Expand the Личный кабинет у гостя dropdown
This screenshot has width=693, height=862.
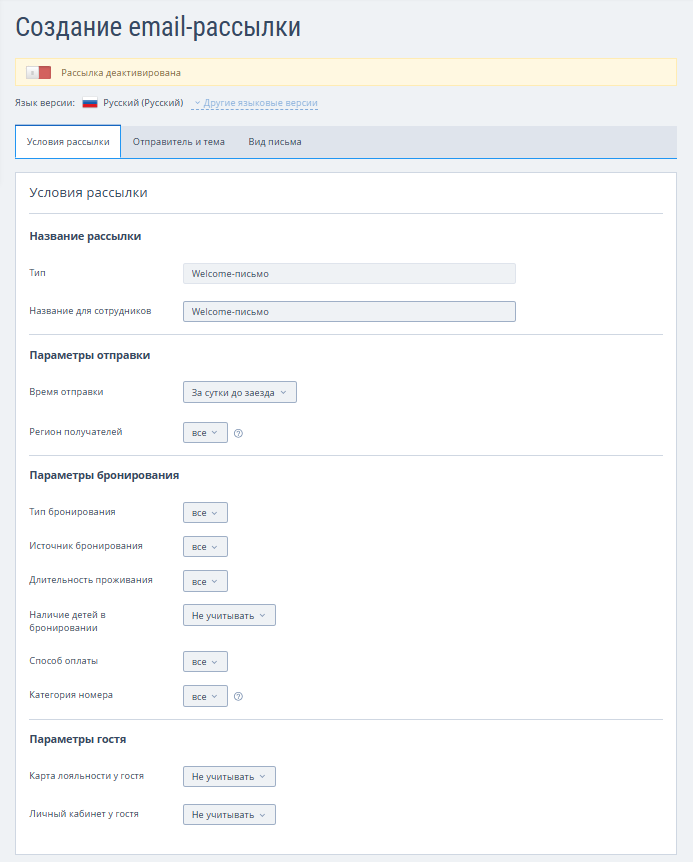pos(229,815)
